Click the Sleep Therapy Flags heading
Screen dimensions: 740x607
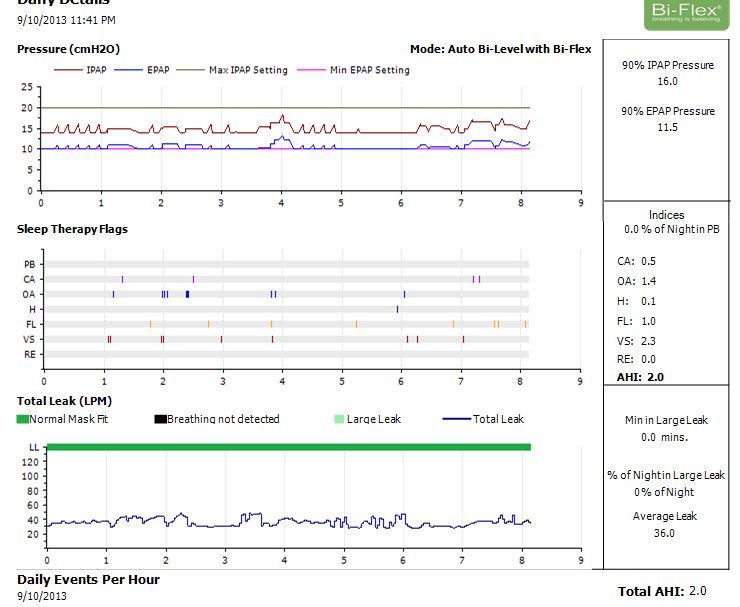pos(72,229)
